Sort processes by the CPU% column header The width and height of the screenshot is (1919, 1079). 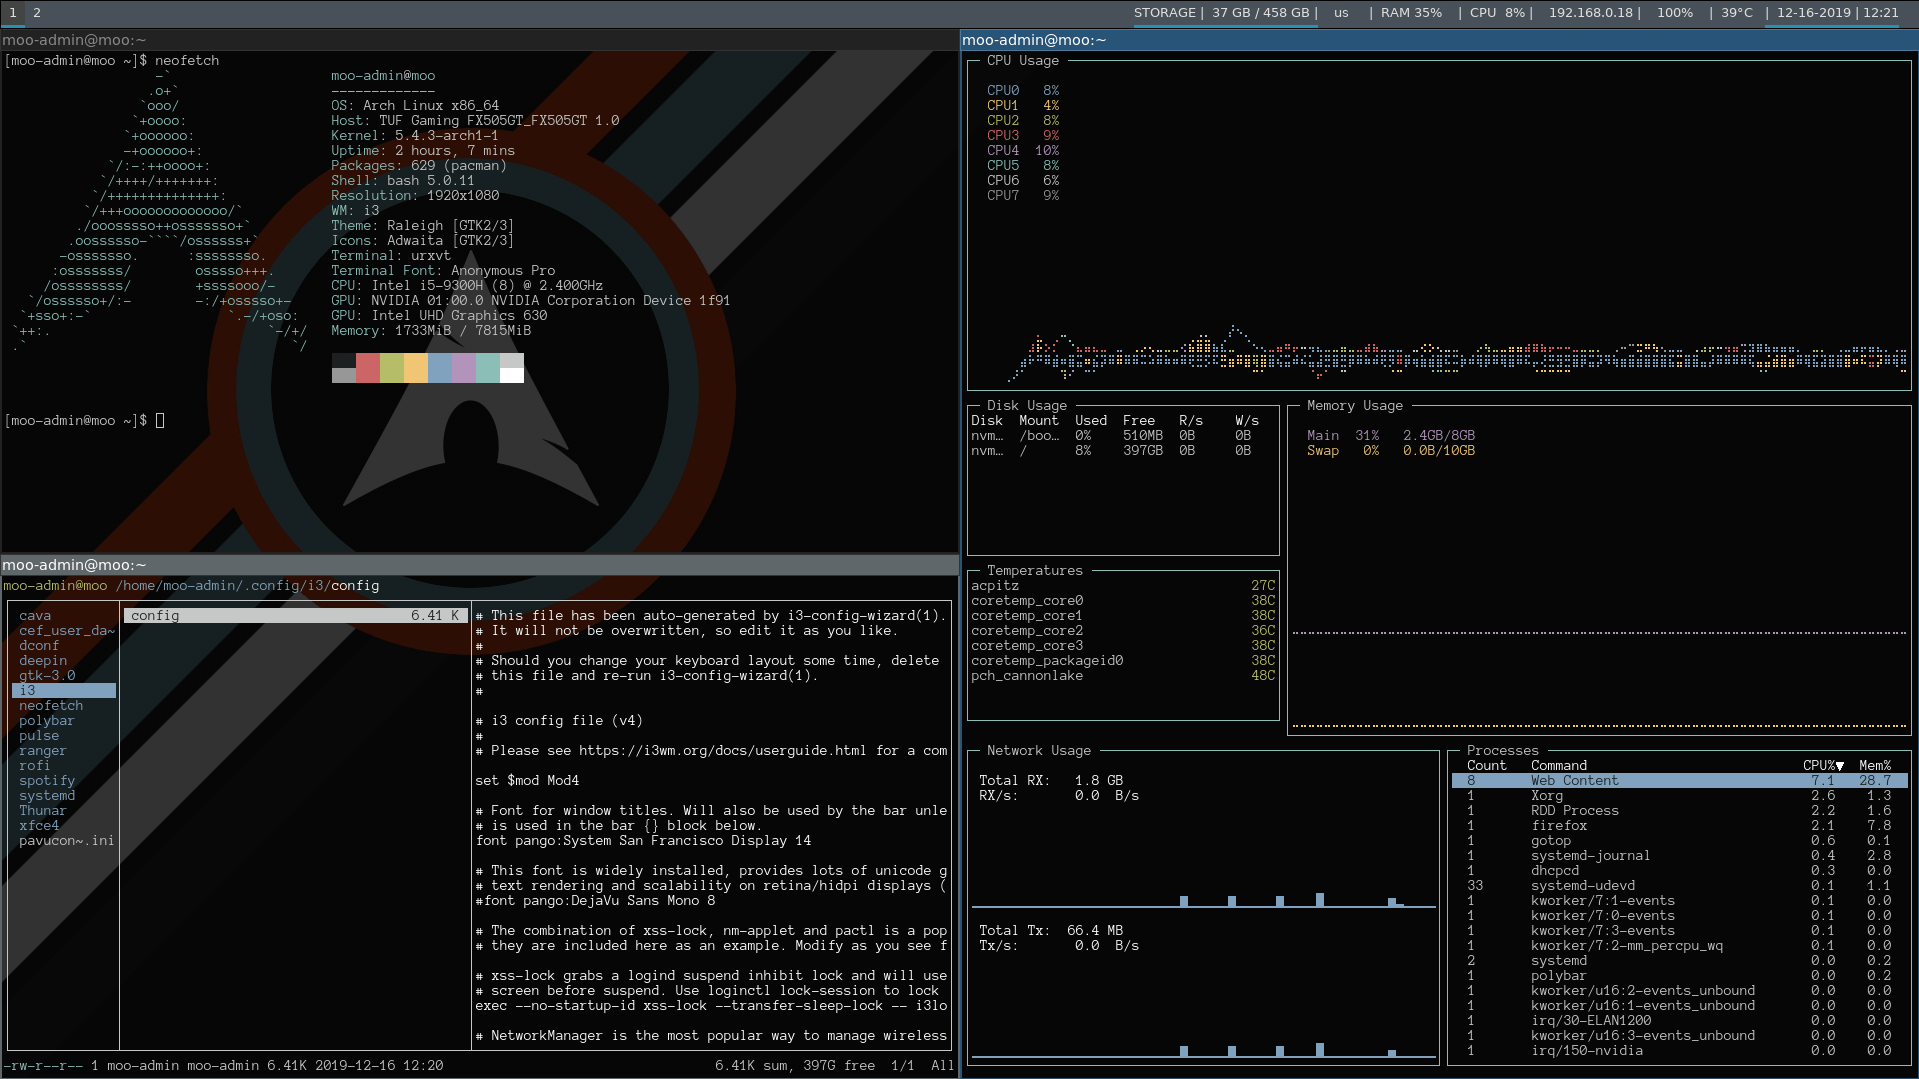point(1823,766)
